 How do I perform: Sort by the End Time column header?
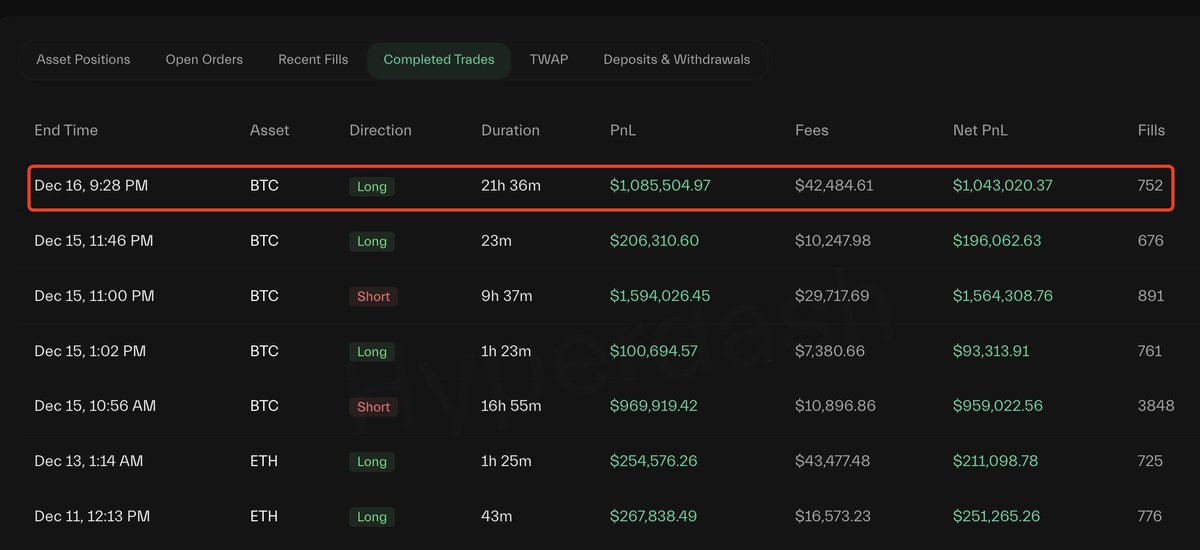click(66, 130)
